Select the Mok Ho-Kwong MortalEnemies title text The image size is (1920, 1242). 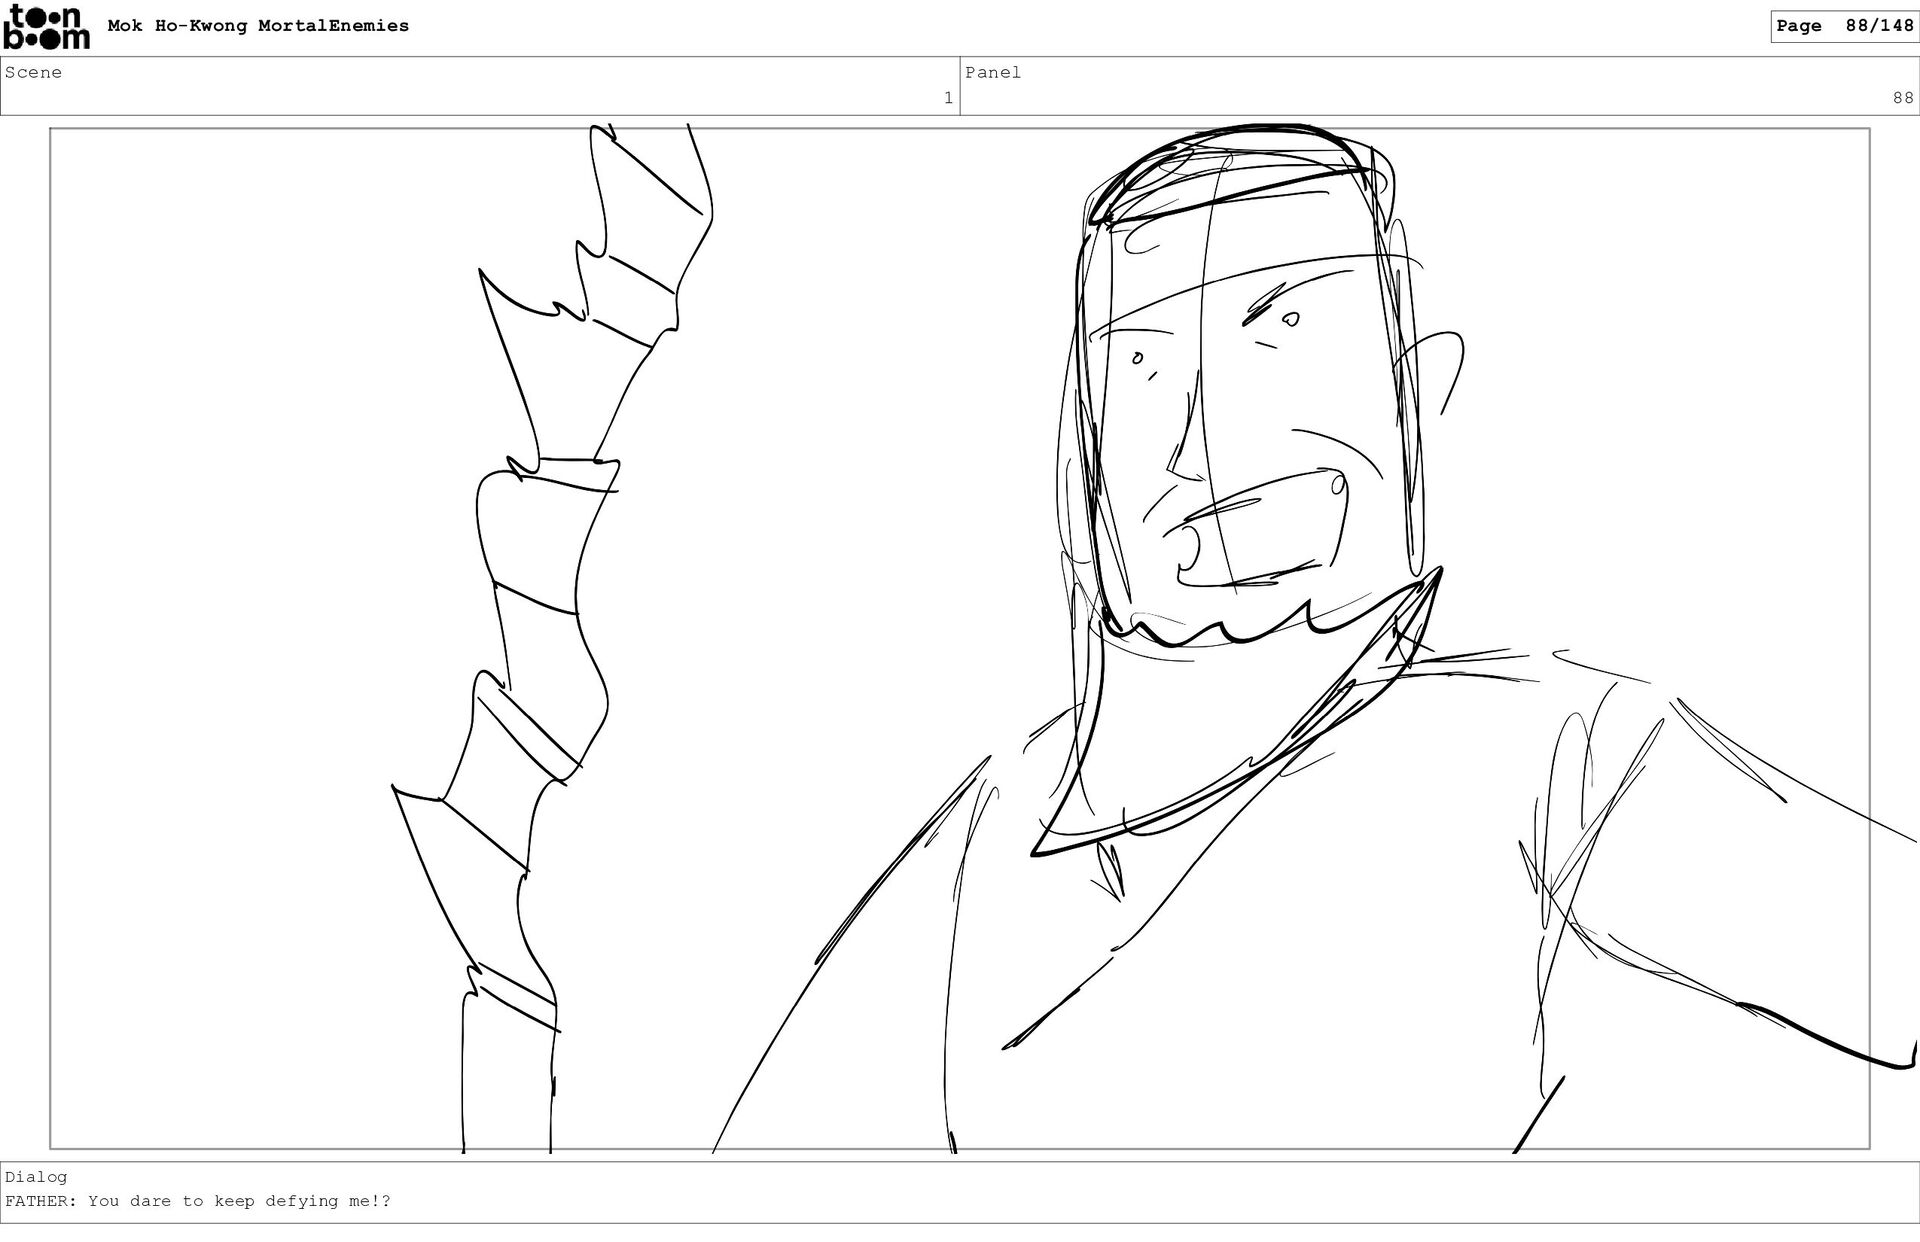(258, 26)
